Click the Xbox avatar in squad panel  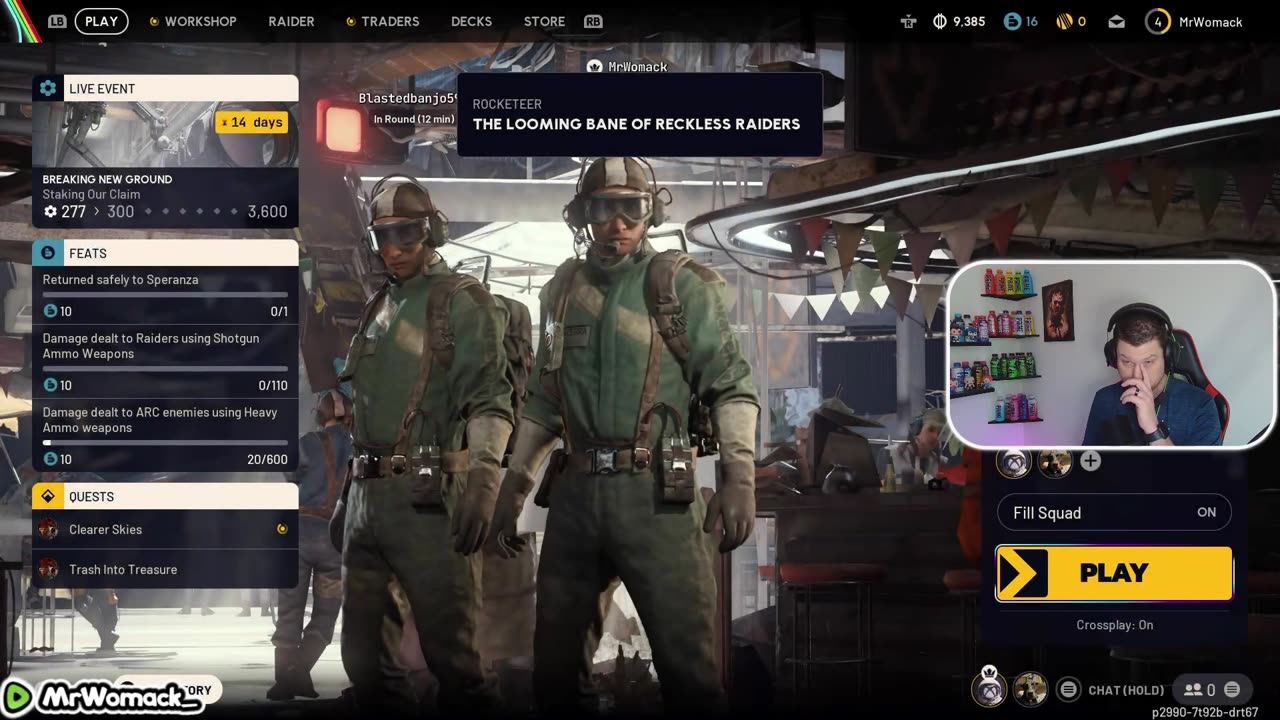[1014, 461]
